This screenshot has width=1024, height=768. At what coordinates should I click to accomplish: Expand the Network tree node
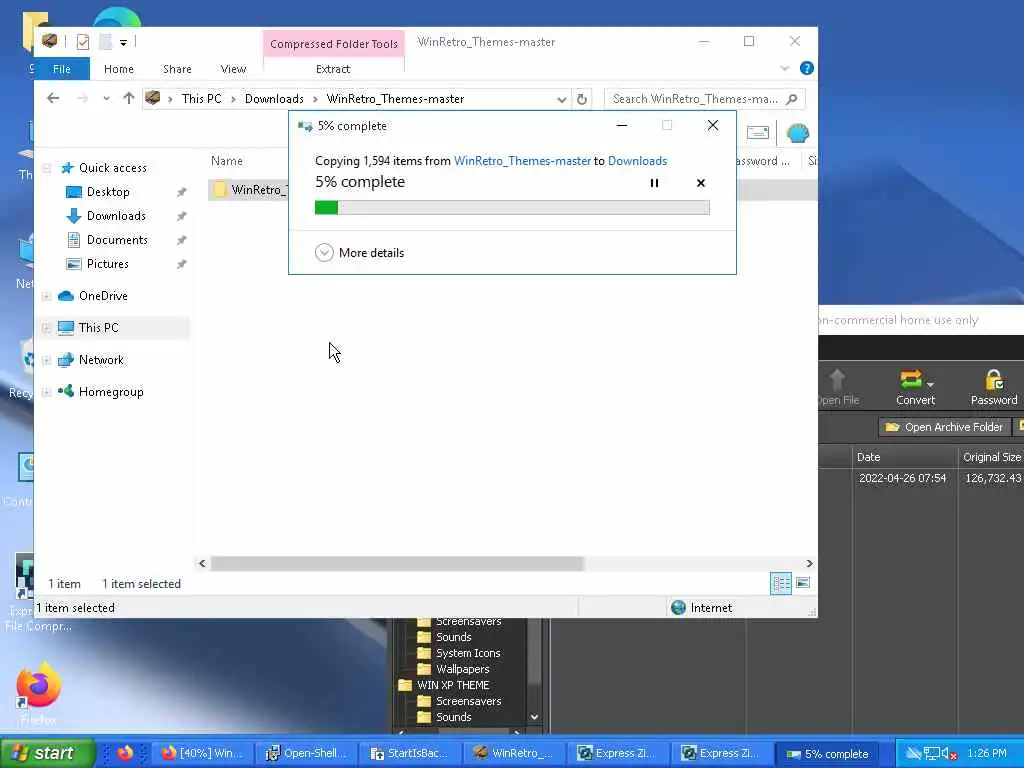pos(47,360)
